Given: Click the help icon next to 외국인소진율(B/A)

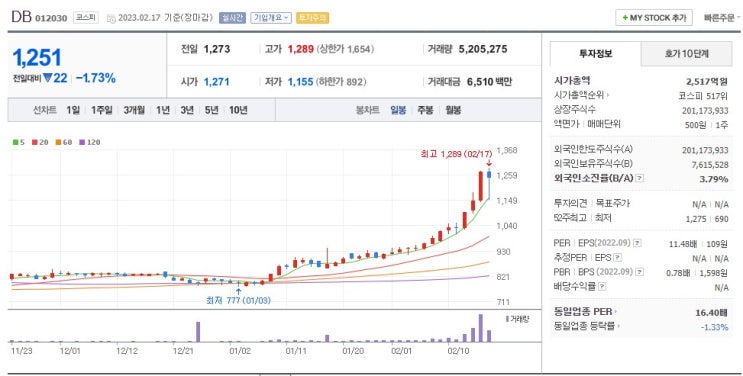Looking at the screenshot, I should [x=639, y=178].
